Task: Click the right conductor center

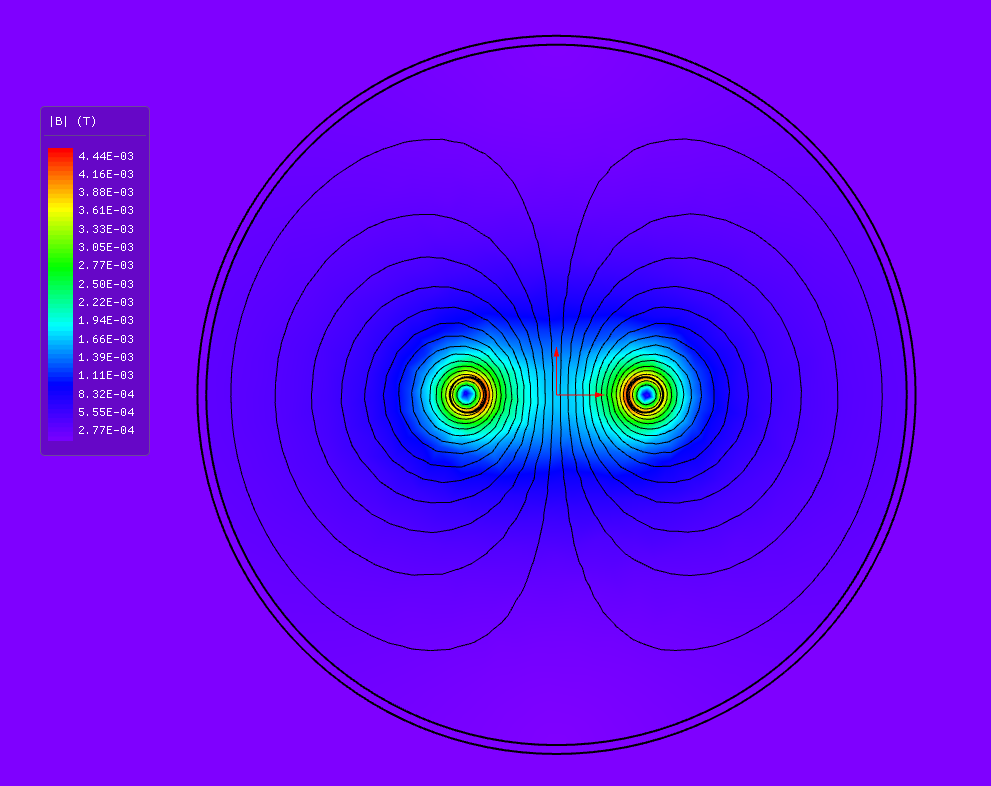Action: 646,395
